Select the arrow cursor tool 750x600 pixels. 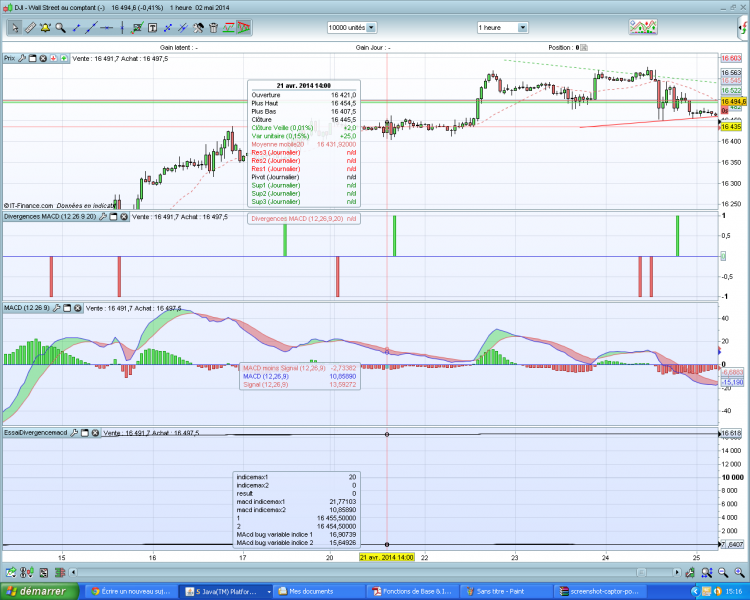point(14,28)
